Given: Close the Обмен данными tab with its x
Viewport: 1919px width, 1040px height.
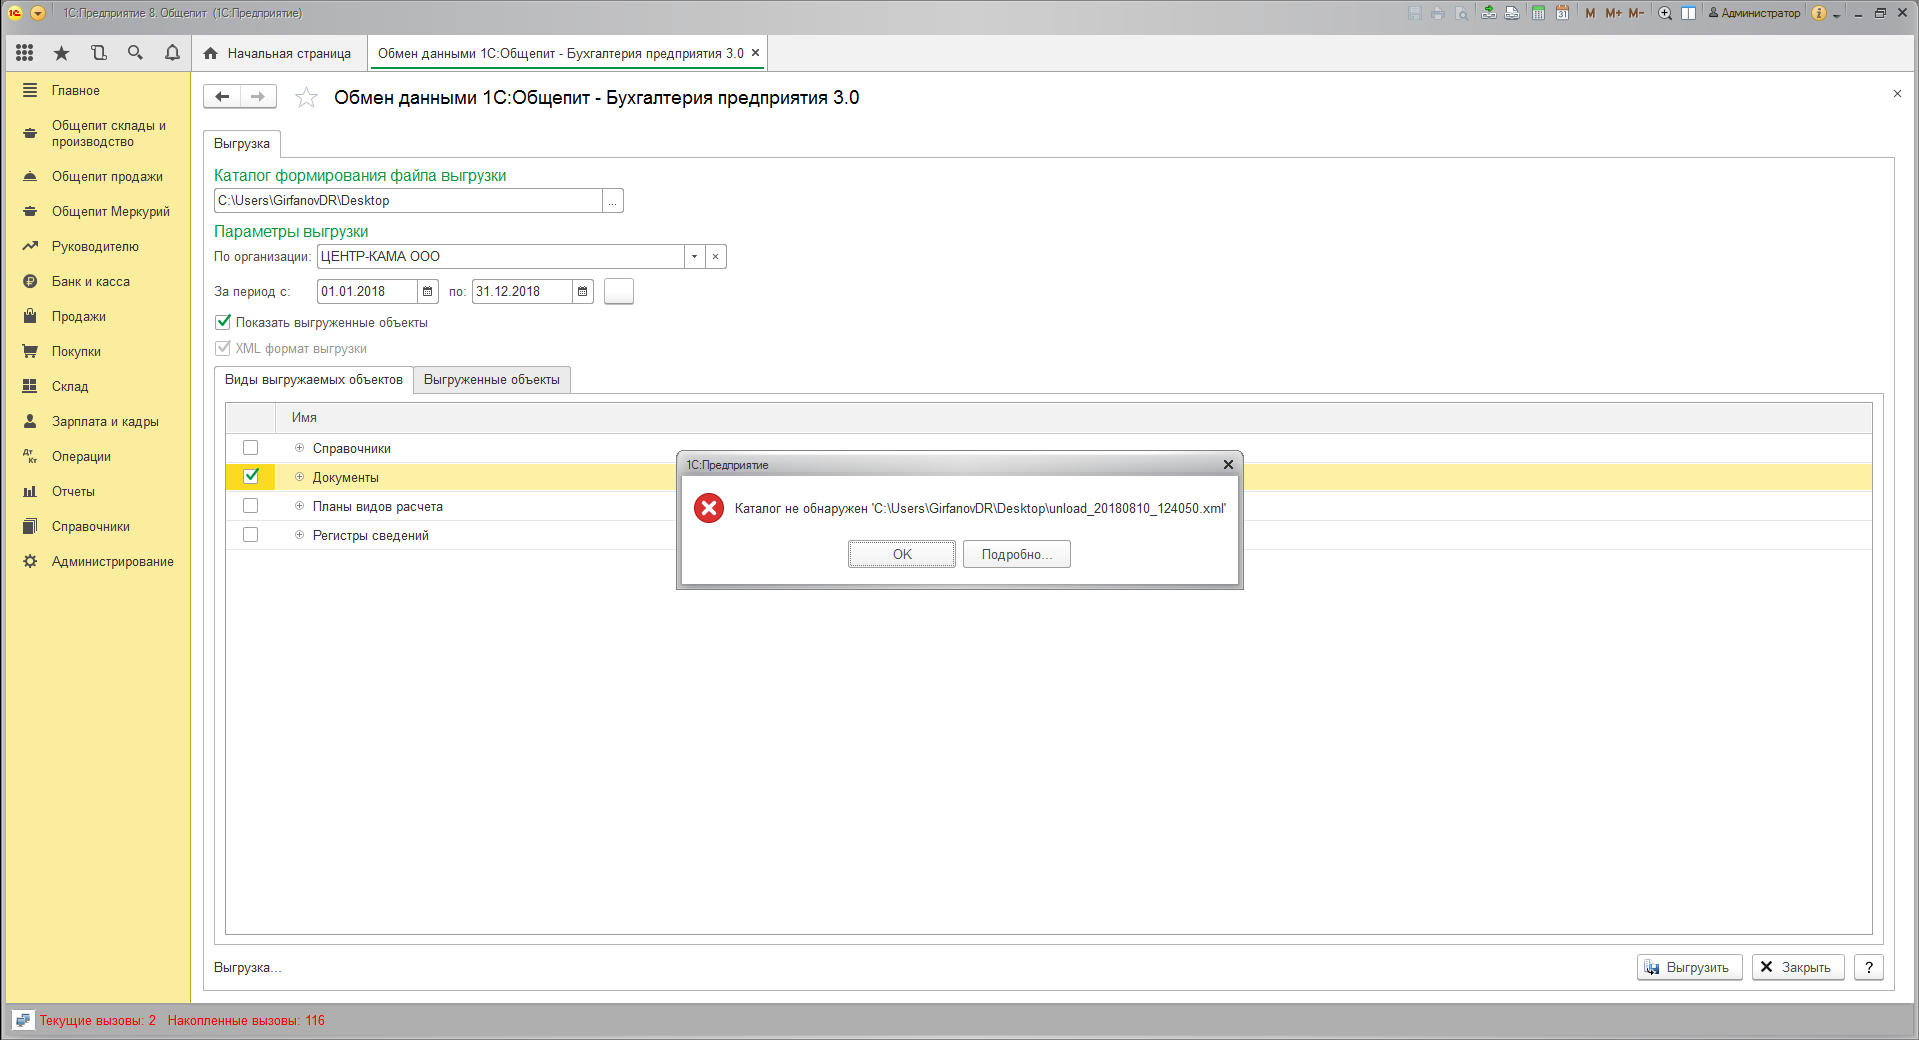Looking at the screenshot, I should (756, 53).
